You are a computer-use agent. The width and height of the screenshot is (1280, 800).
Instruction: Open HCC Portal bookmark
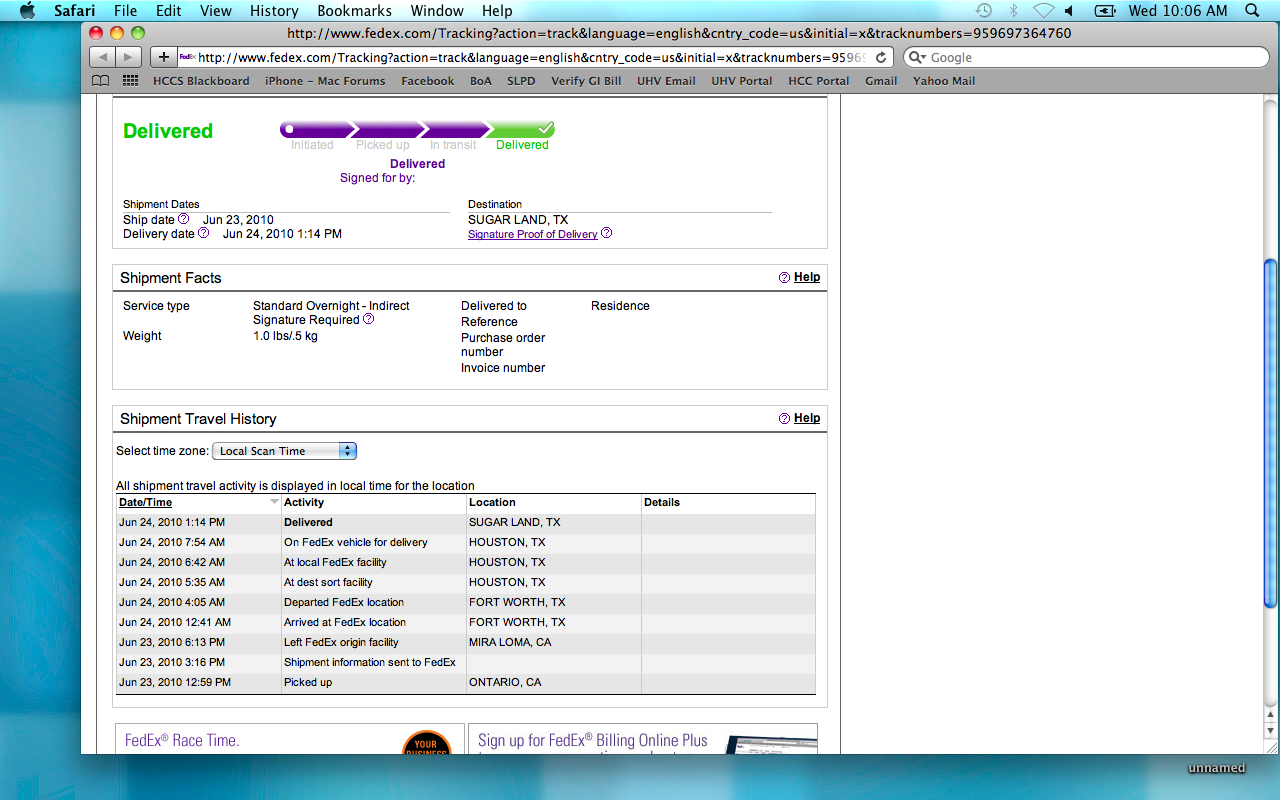click(819, 81)
